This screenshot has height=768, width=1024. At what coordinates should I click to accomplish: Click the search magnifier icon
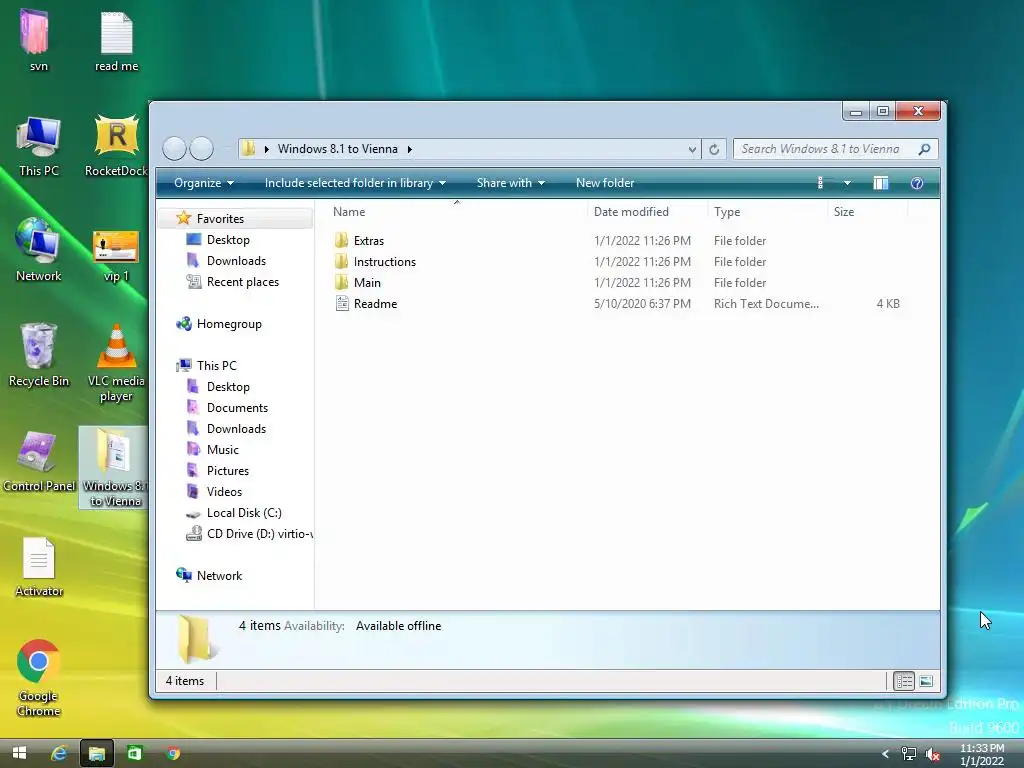click(924, 149)
